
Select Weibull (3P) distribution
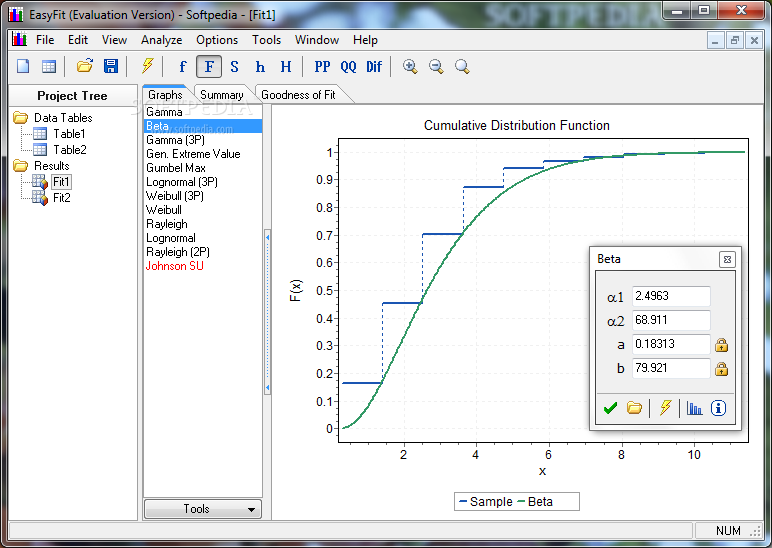click(203, 196)
